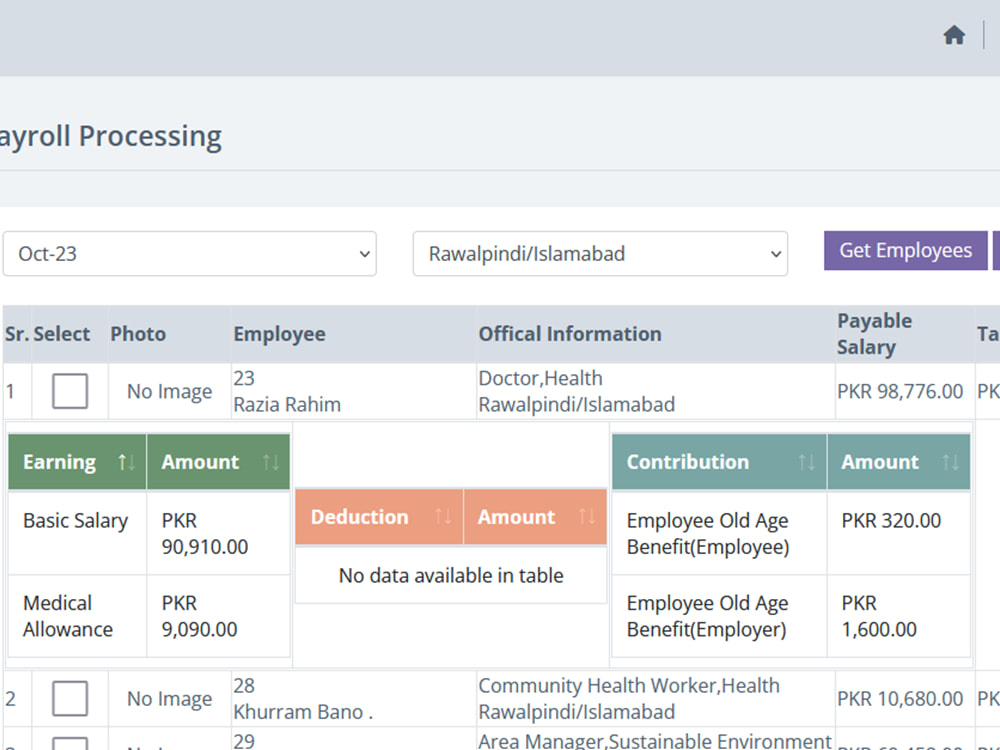Click the Photo column header
Screen dimensions: 1000x750
(138, 334)
